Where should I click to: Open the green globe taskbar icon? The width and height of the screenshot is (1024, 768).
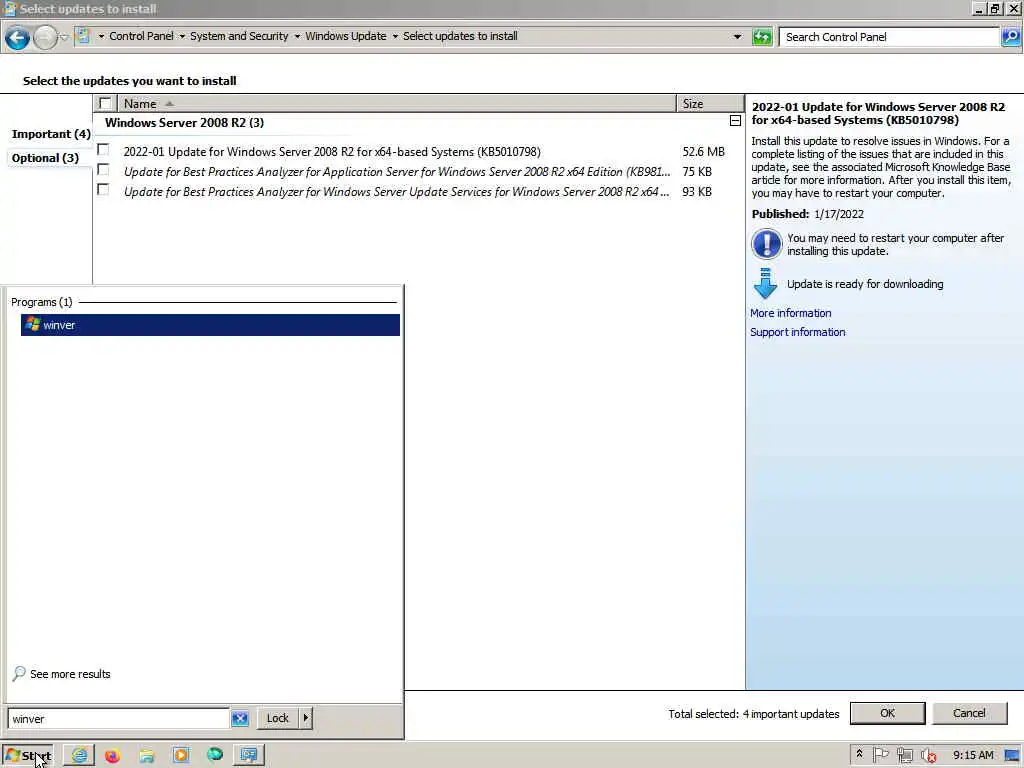(x=215, y=755)
